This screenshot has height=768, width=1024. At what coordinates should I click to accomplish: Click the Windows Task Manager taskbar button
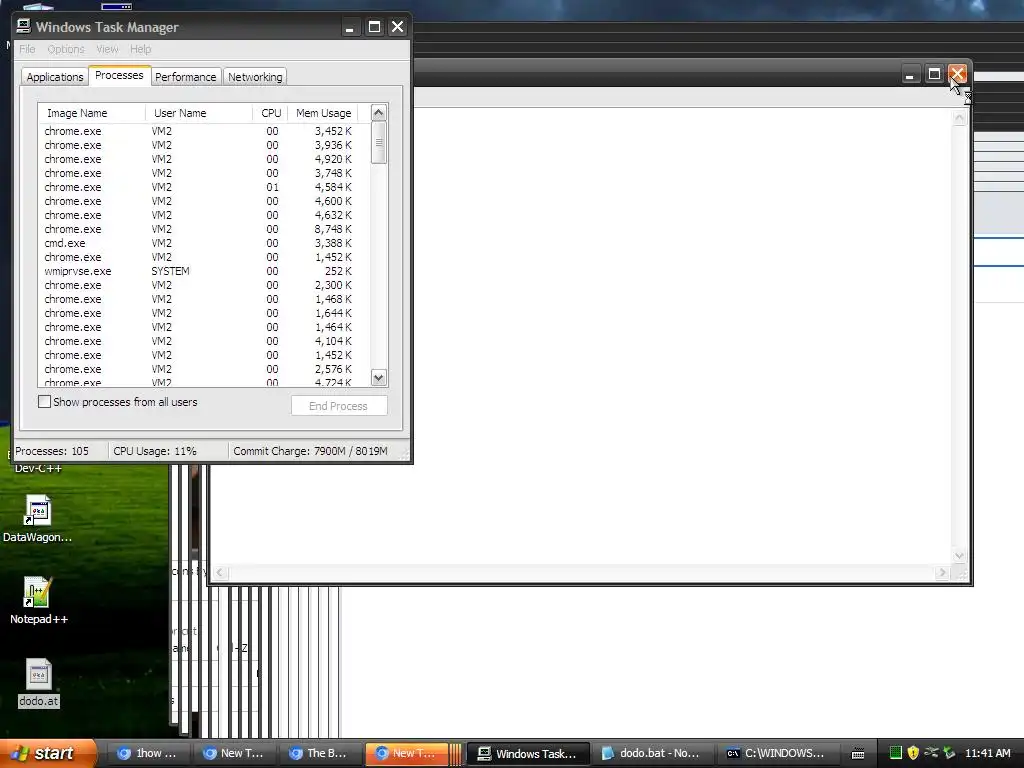[x=528, y=753]
